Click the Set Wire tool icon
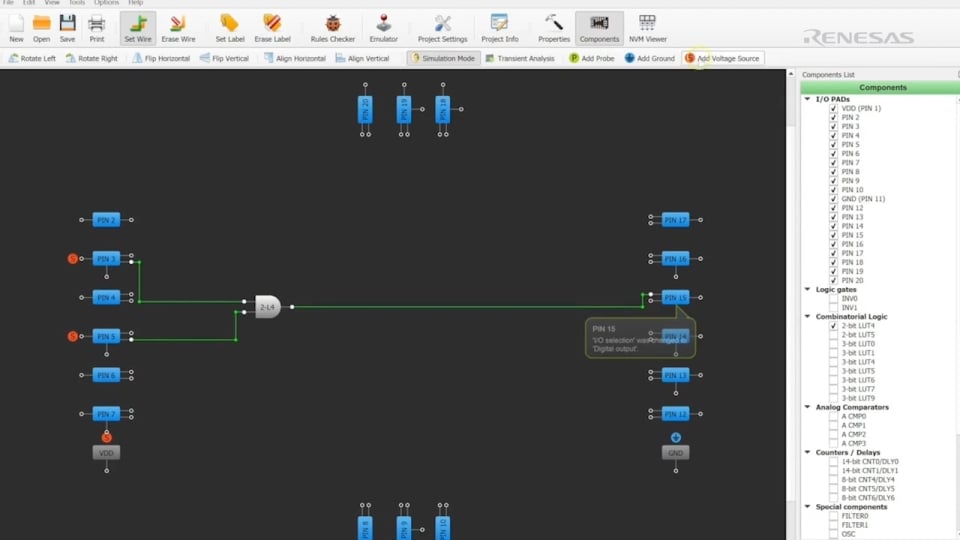 [137, 27]
